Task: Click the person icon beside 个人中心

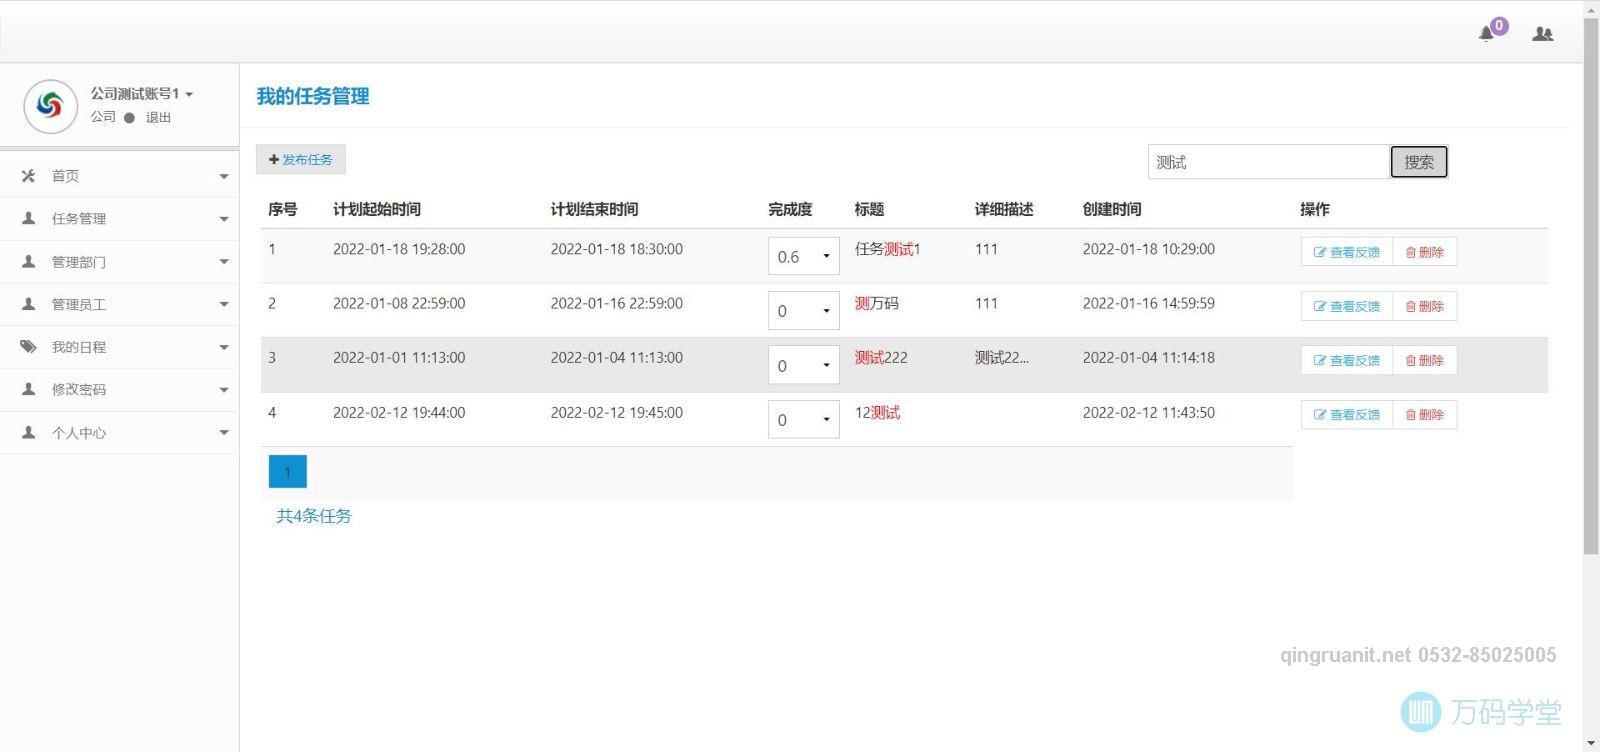Action: (28, 432)
